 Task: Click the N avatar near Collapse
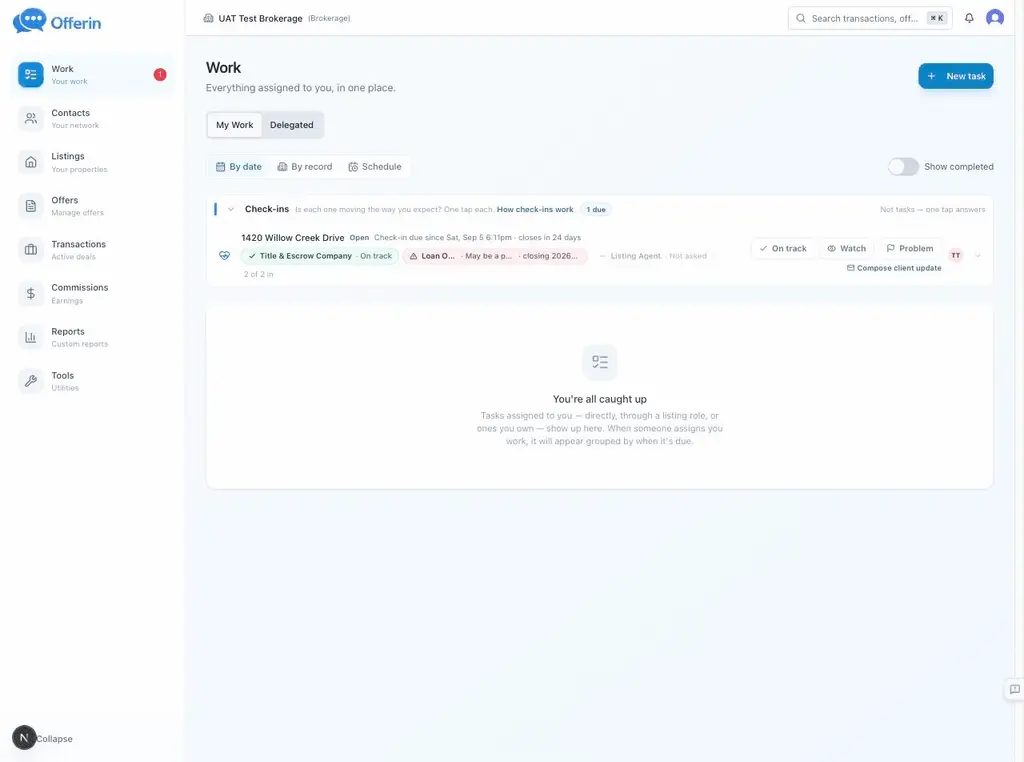24,737
